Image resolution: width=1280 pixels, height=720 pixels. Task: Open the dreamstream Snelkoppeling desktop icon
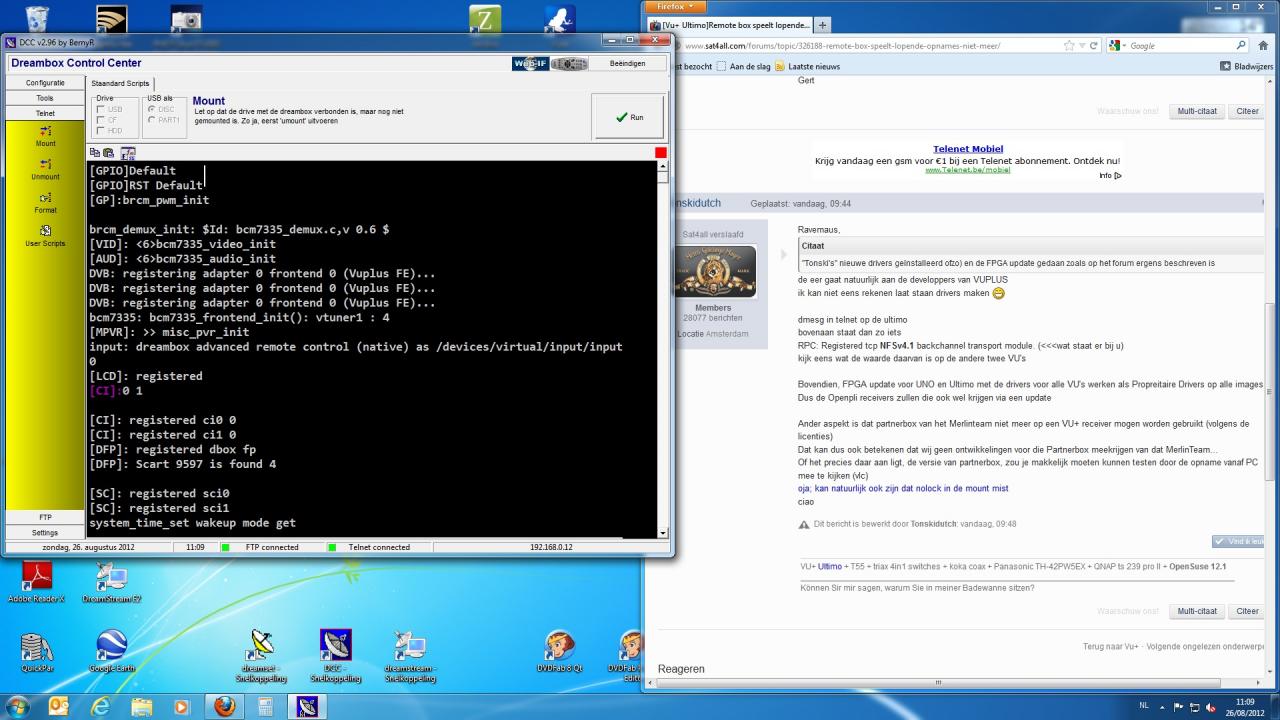point(410,656)
